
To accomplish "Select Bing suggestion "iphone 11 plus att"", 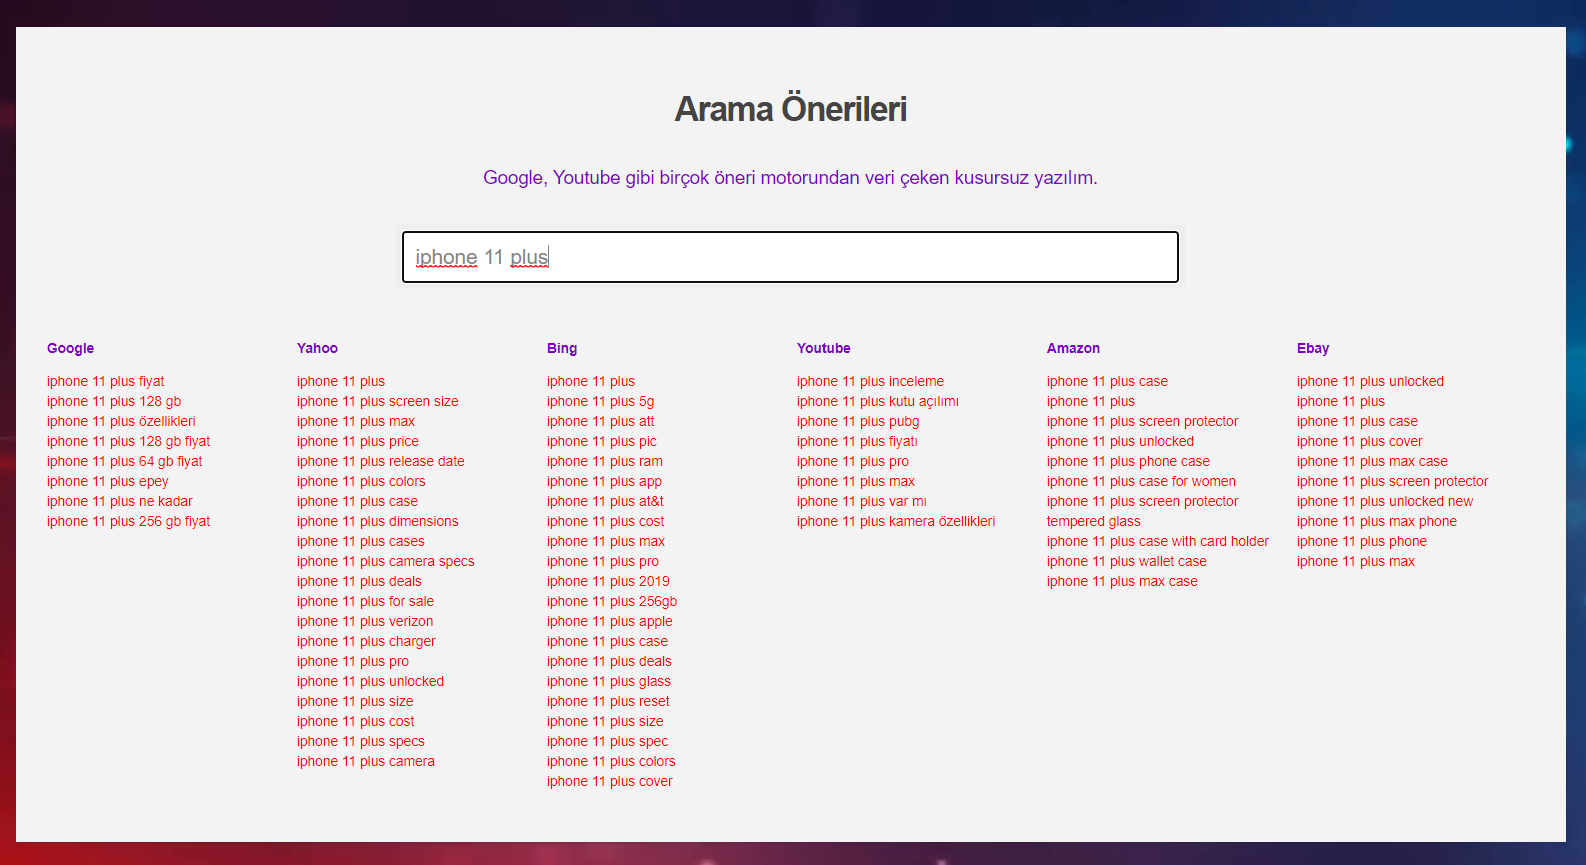I will (601, 421).
